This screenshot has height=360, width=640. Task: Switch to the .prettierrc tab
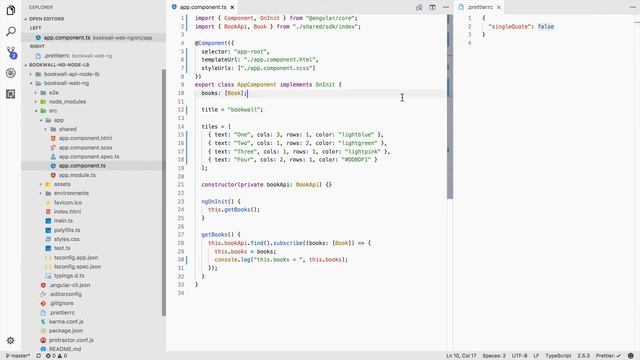pyautogui.click(x=480, y=7)
